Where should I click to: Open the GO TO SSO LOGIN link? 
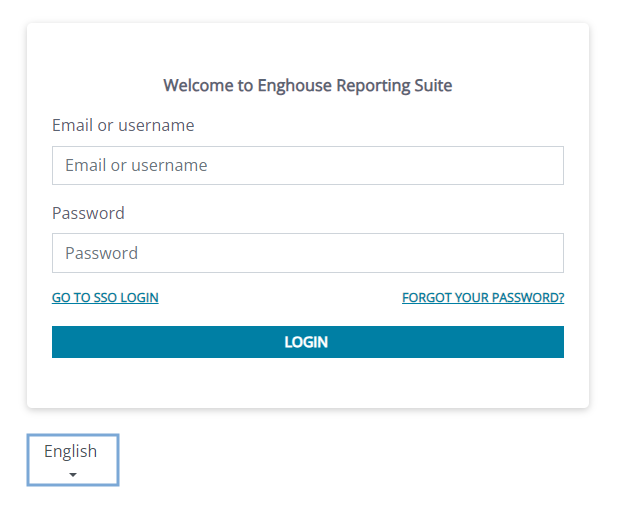(105, 298)
